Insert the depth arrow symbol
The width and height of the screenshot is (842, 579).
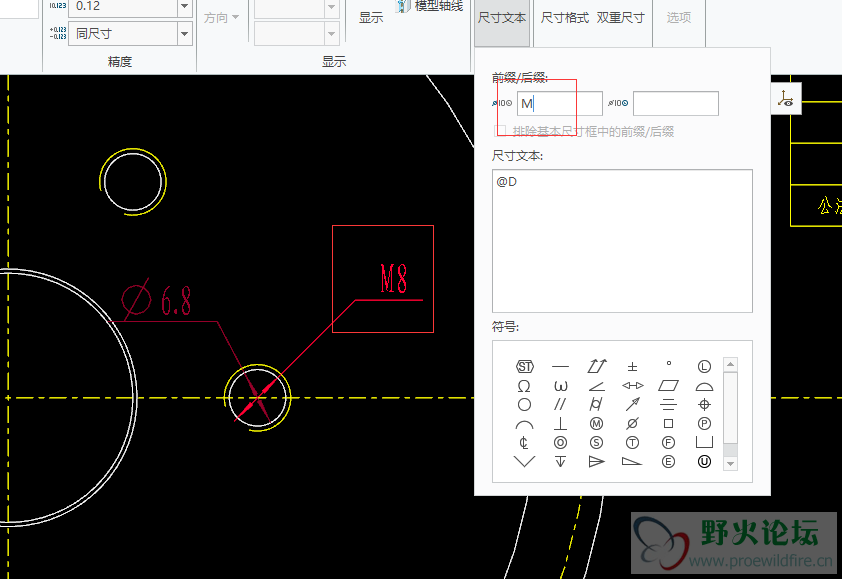point(560,461)
